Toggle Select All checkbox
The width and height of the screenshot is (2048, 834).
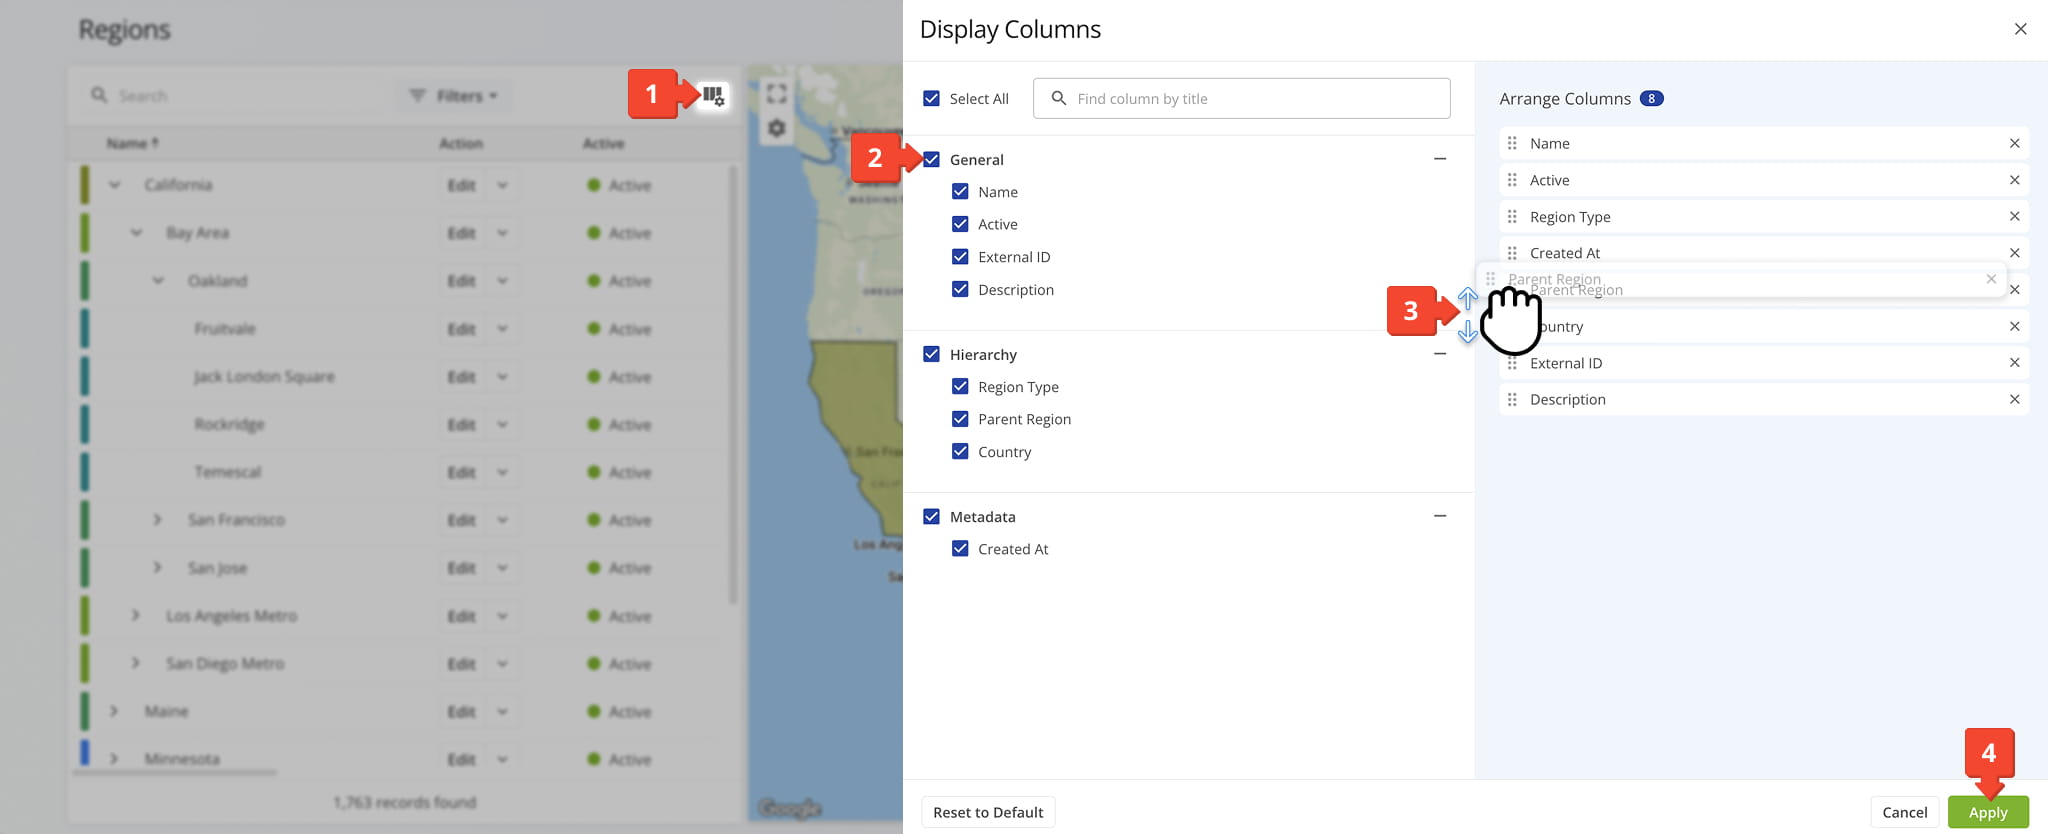(931, 98)
